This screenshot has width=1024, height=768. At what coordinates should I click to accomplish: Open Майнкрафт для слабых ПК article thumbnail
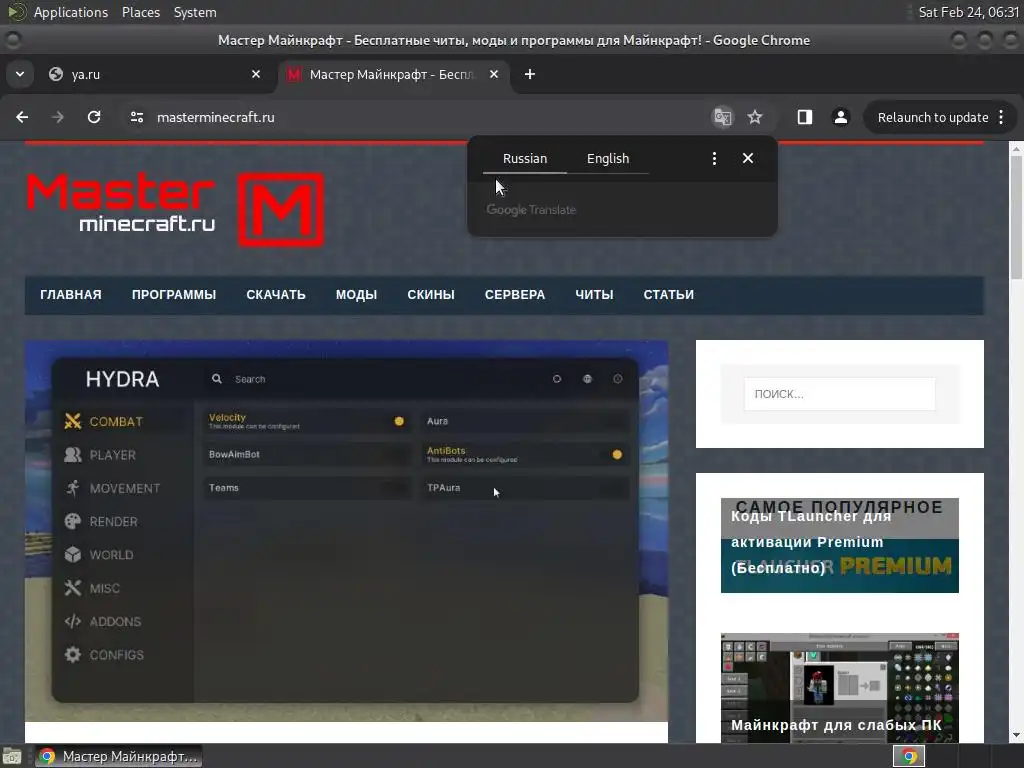pos(839,688)
